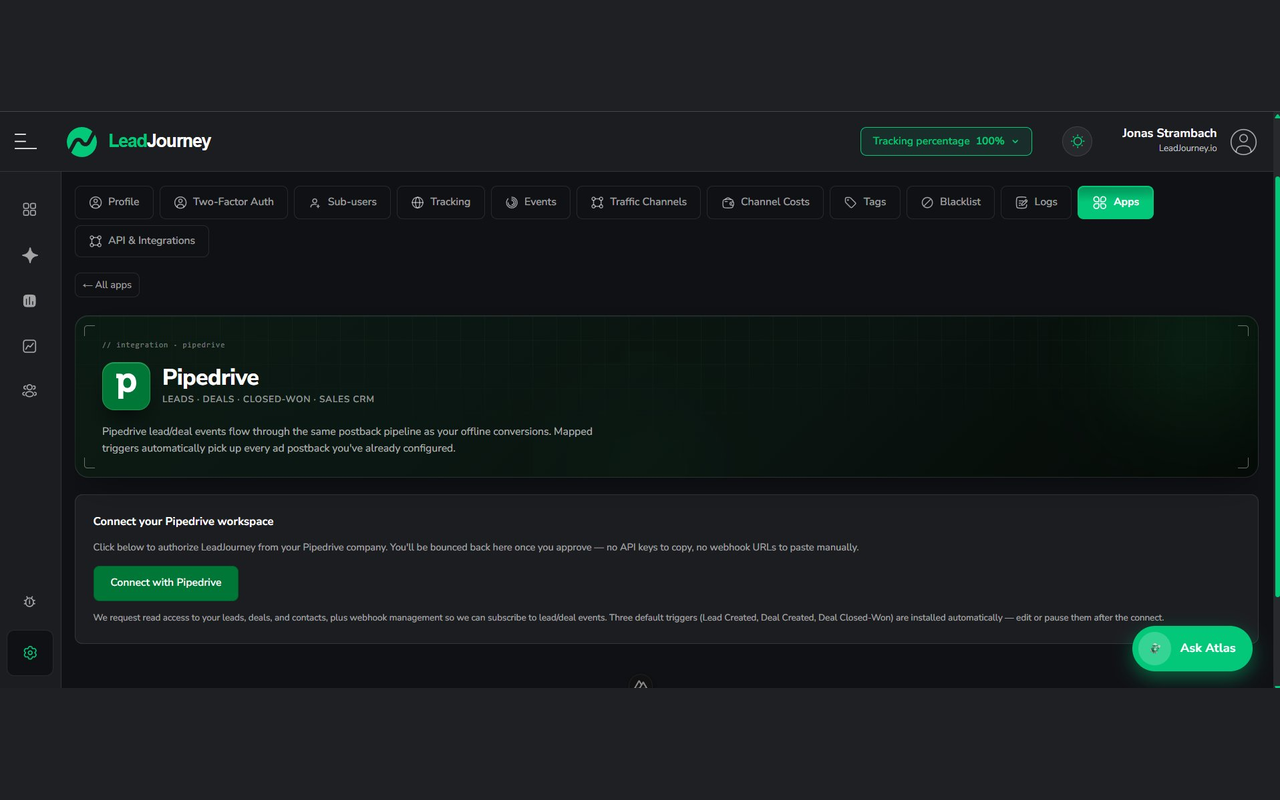Click Connect with Pipedrive button
This screenshot has width=1280, height=800.
(166, 583)
